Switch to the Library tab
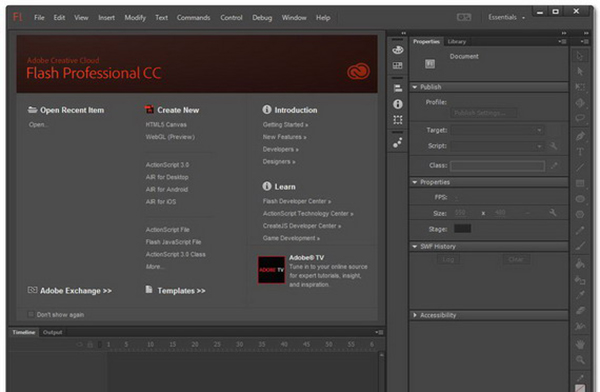The width and height of the screenshot is (600, 392). coord(457,41)
